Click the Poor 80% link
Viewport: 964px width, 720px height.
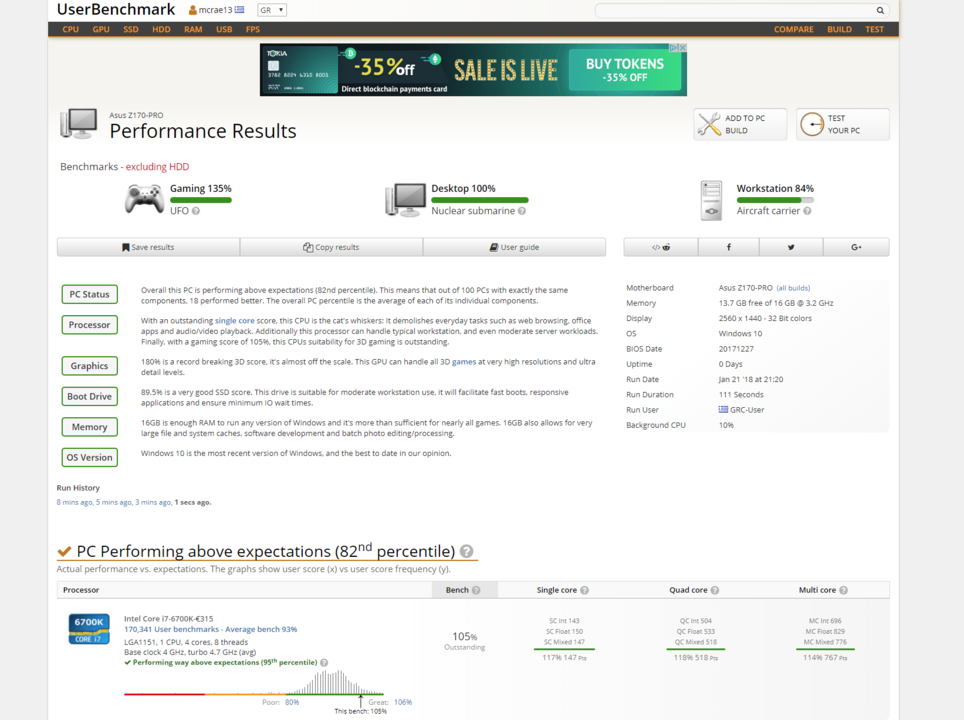tap(292, 702)
